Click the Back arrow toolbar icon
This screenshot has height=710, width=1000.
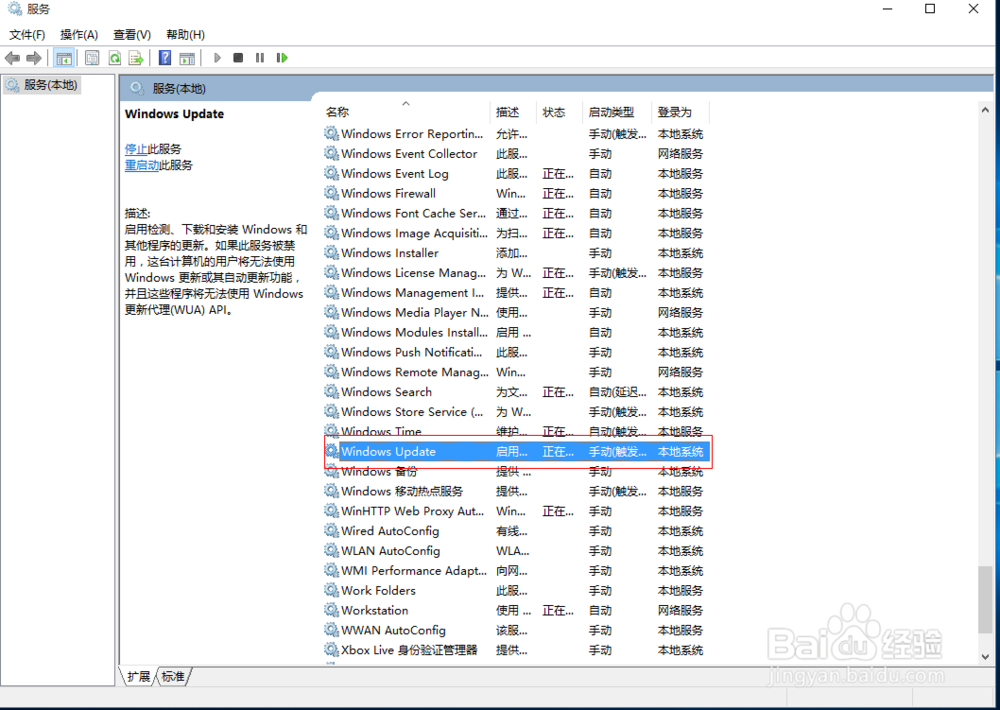[12, 58]
